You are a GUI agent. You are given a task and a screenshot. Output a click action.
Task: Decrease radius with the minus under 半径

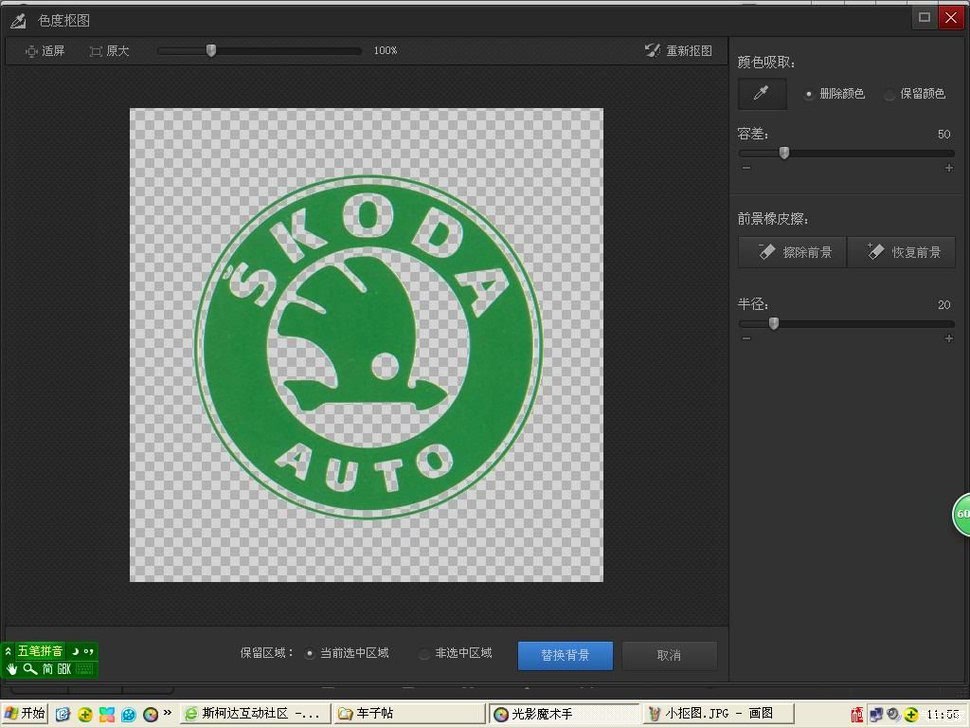746,338
